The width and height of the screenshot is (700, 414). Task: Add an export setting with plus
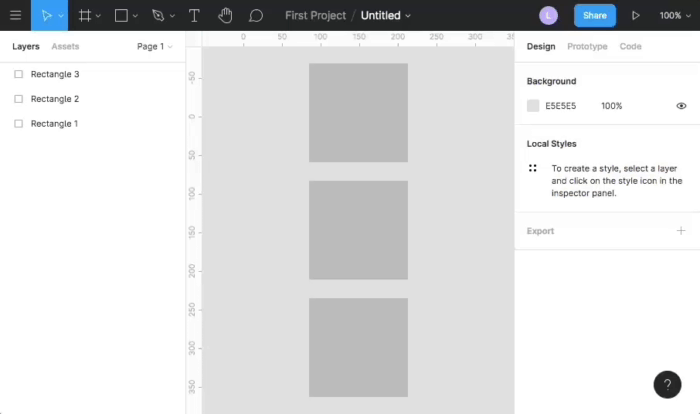(681, 231)
